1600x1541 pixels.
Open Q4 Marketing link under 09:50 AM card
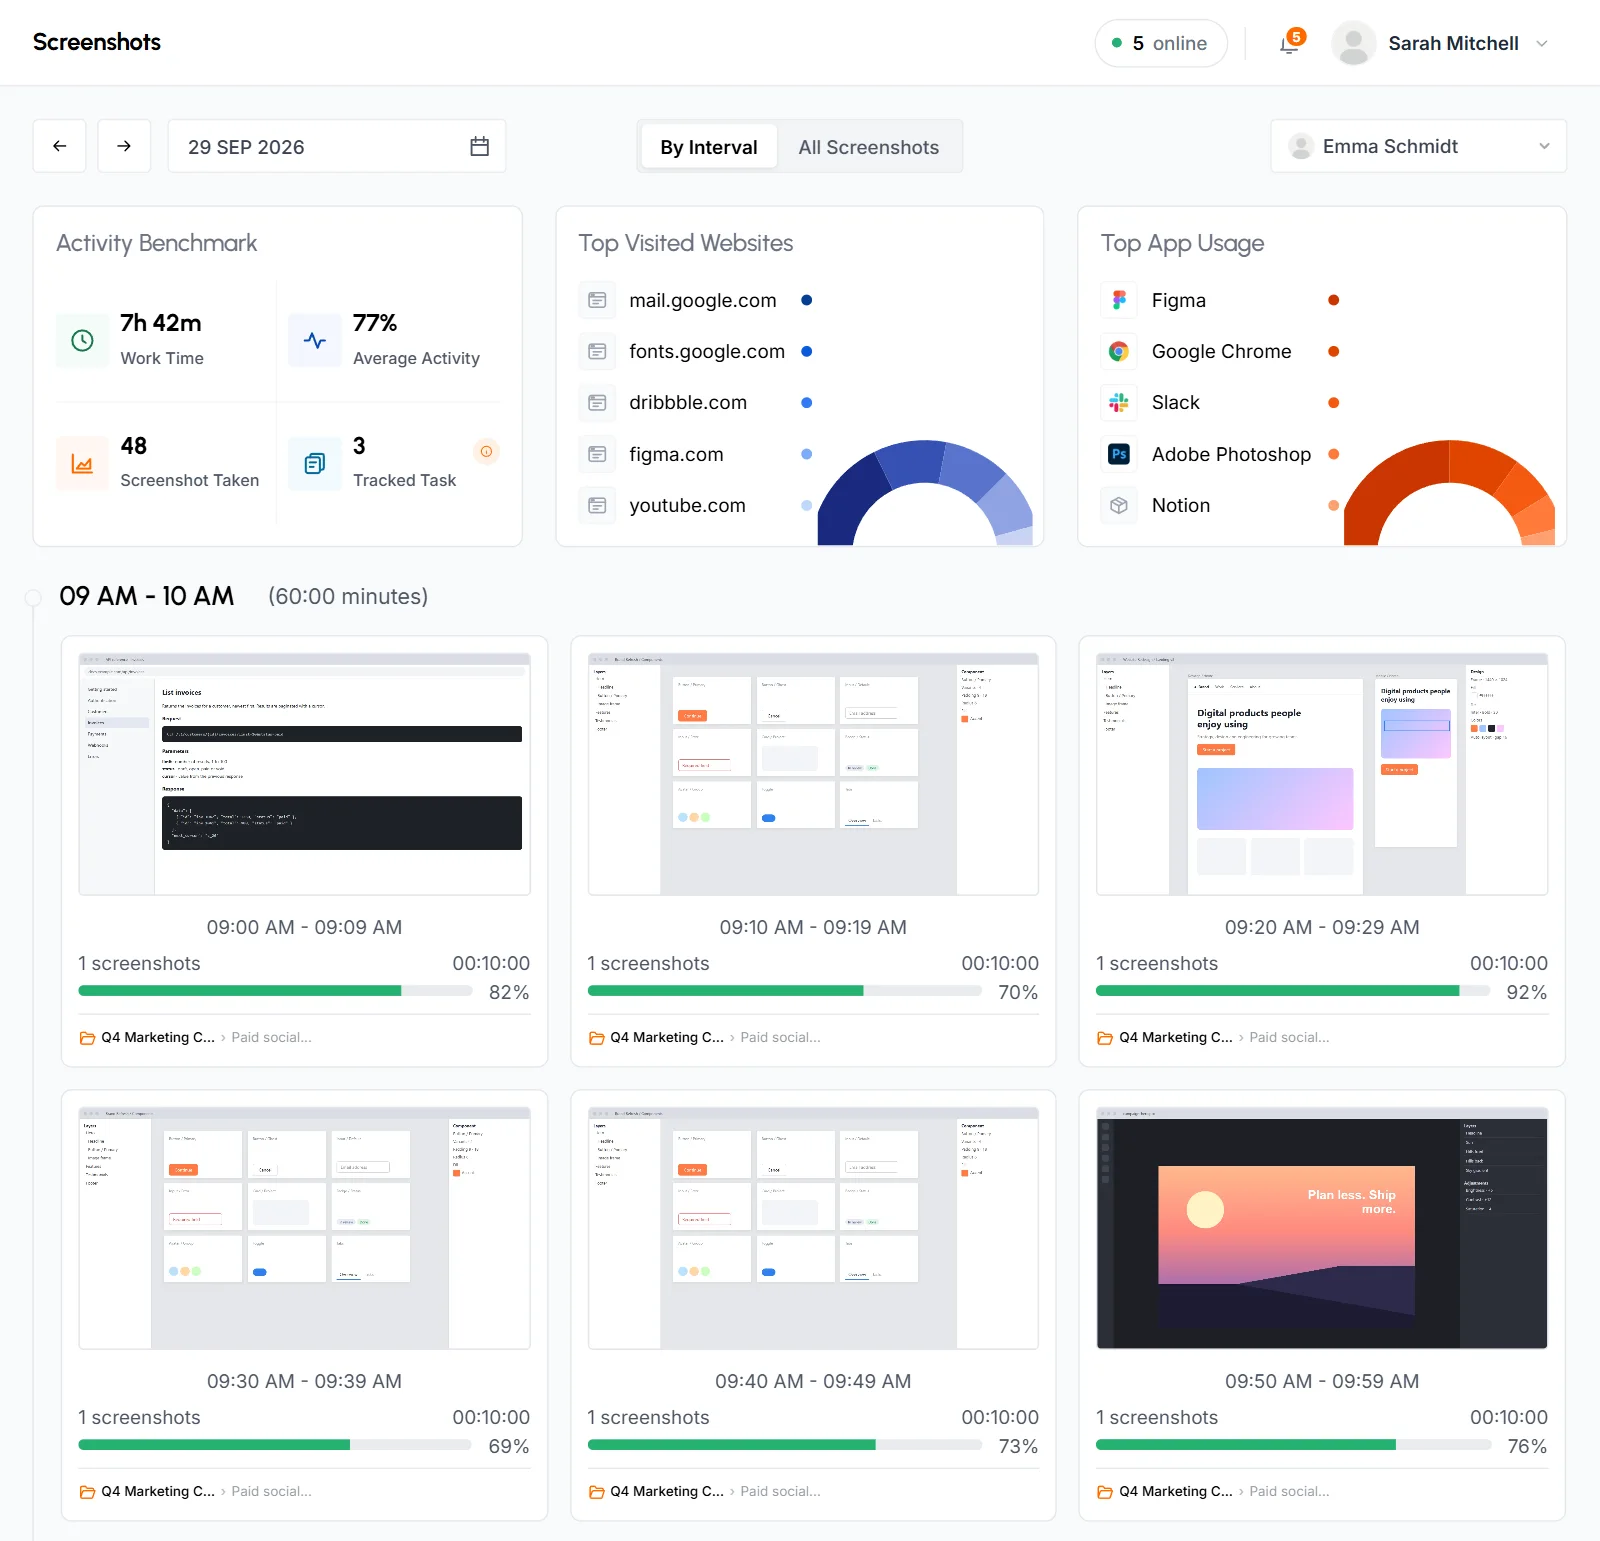pyautogui.click(x=1176, y=1492)
